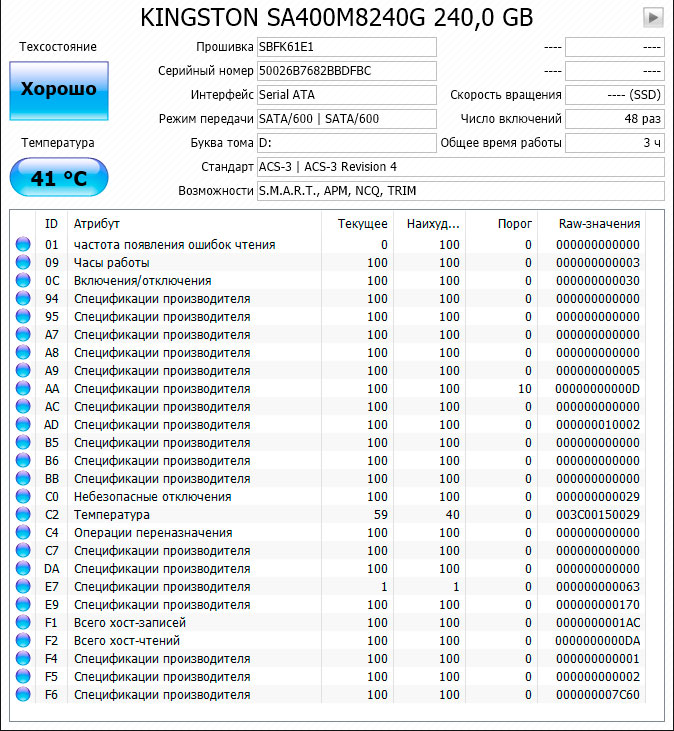674x731 pixels.
Task: Click raw value 00000000000D
Action: 598,389
